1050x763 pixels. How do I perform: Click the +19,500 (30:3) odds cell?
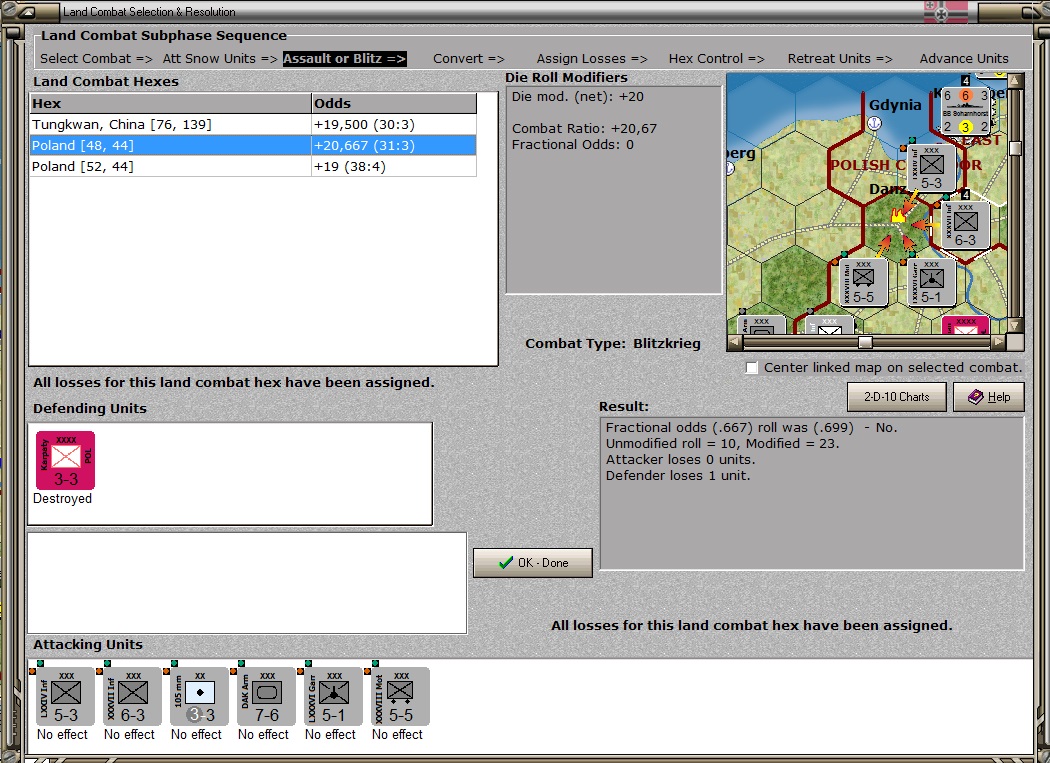[x=394, y=125]
